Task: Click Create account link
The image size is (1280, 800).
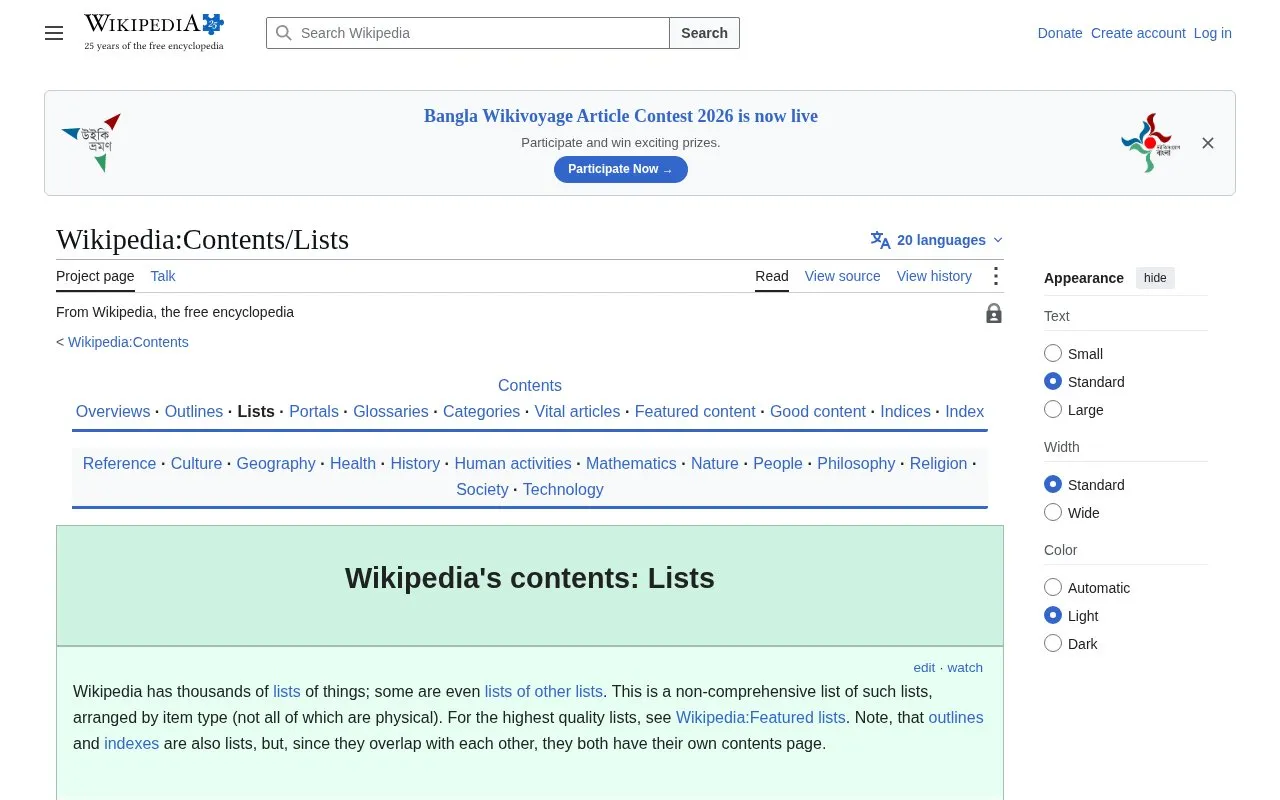Action: [x=1138, y=33]
